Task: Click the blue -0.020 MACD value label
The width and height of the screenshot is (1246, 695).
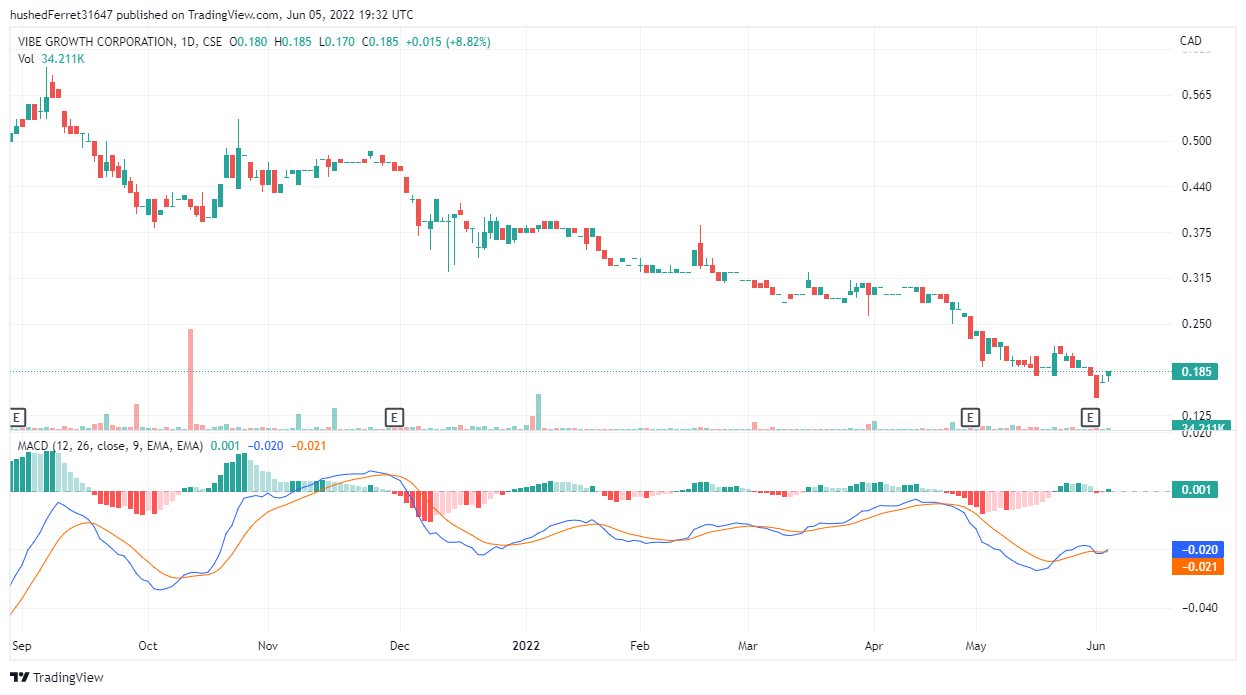Action: pos(1197,550)
